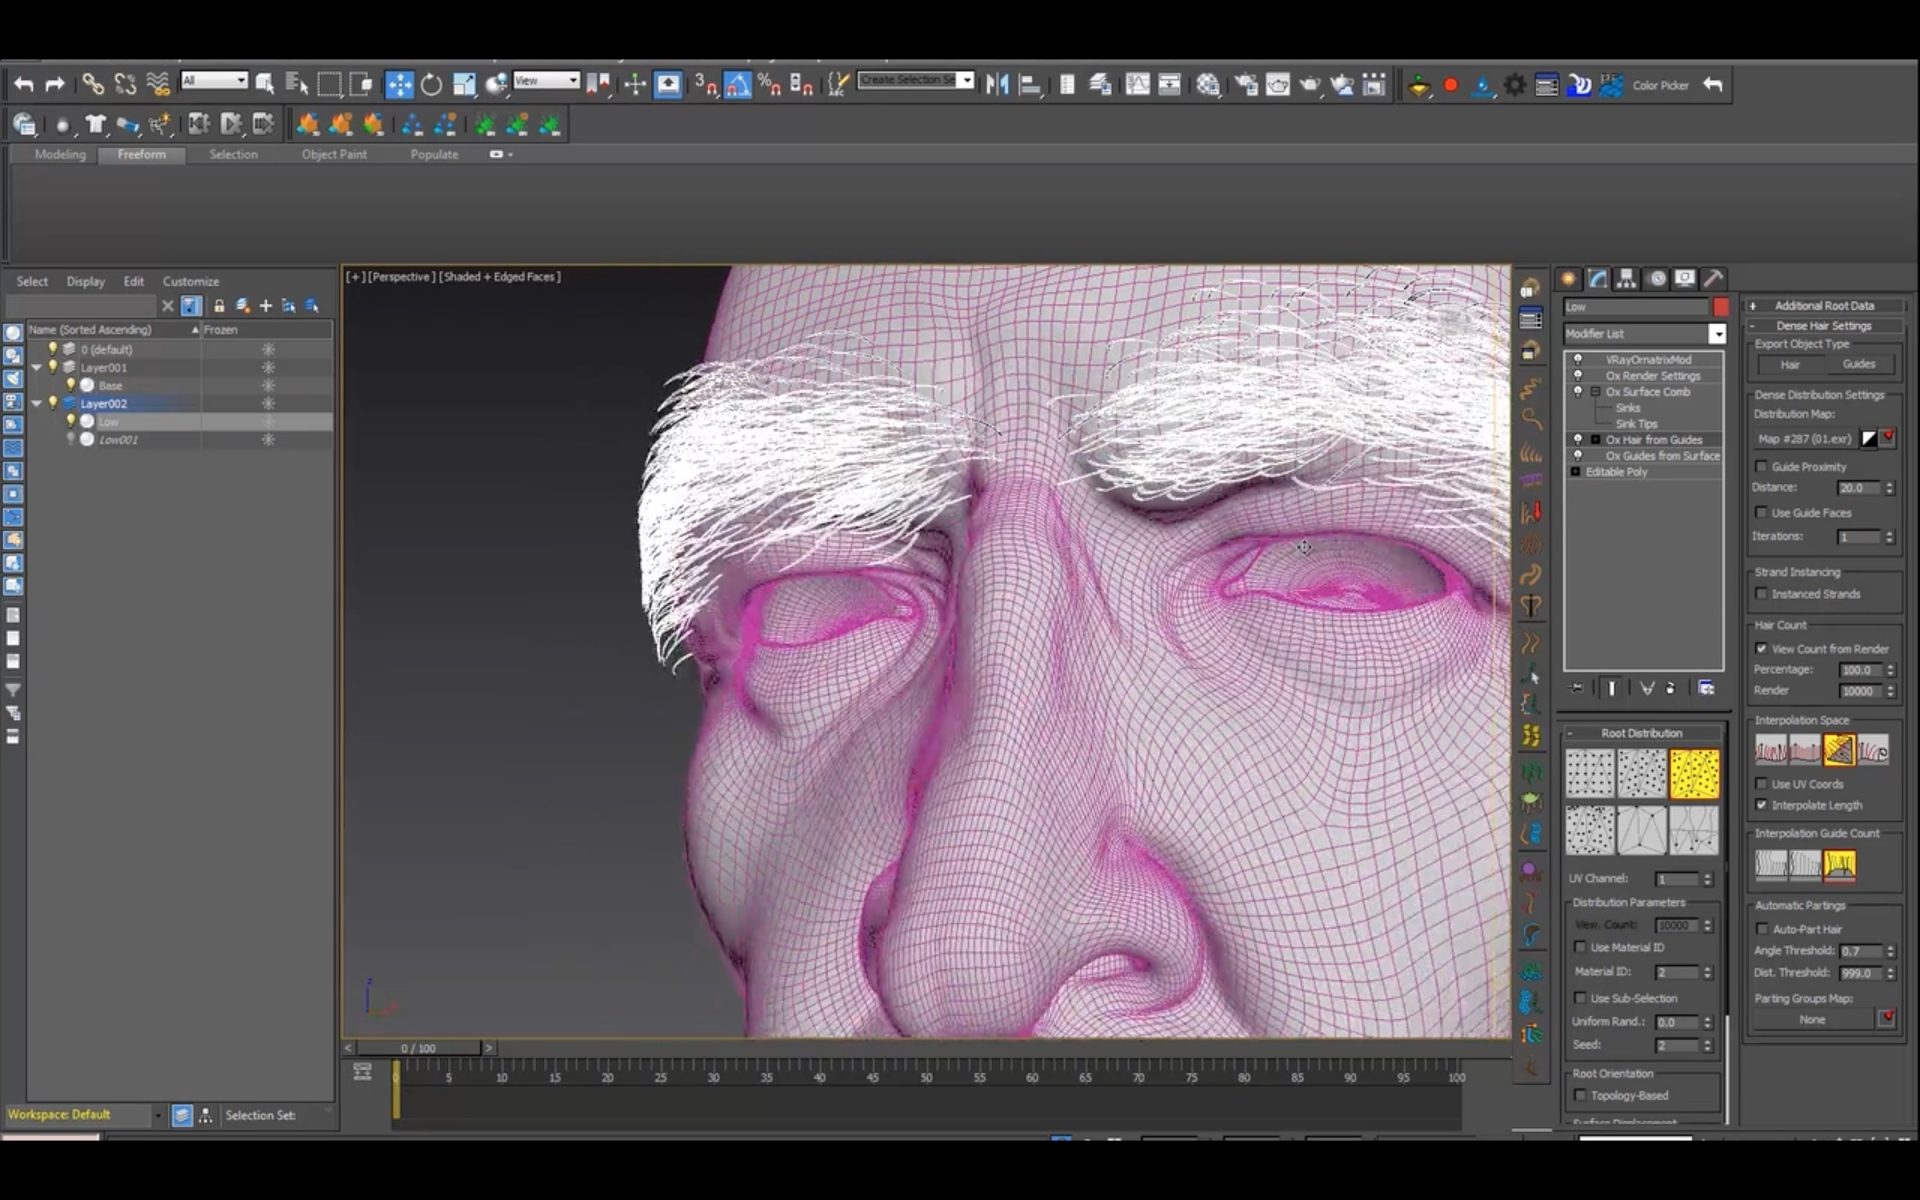This screenshot has height=1200, width=1920.
Task: Enable the Use UV Coords checkbox
Action: click(1761, 784)
